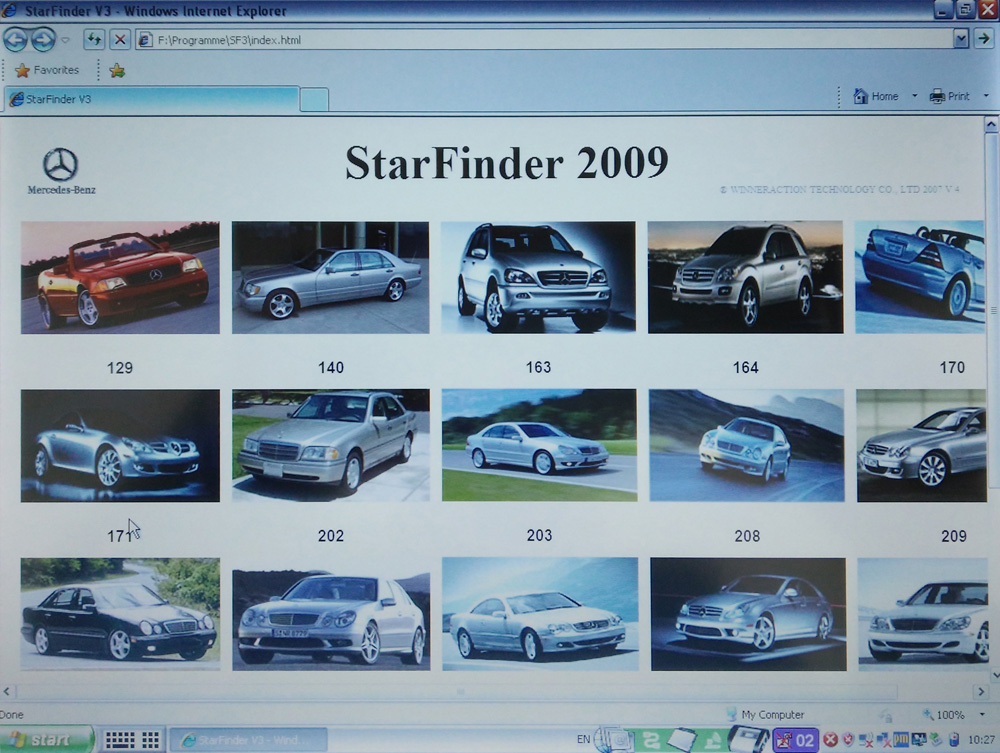This screenshot has width=1000, height=753.
Task: Click the model number 163 label
Action: point(538,367)
